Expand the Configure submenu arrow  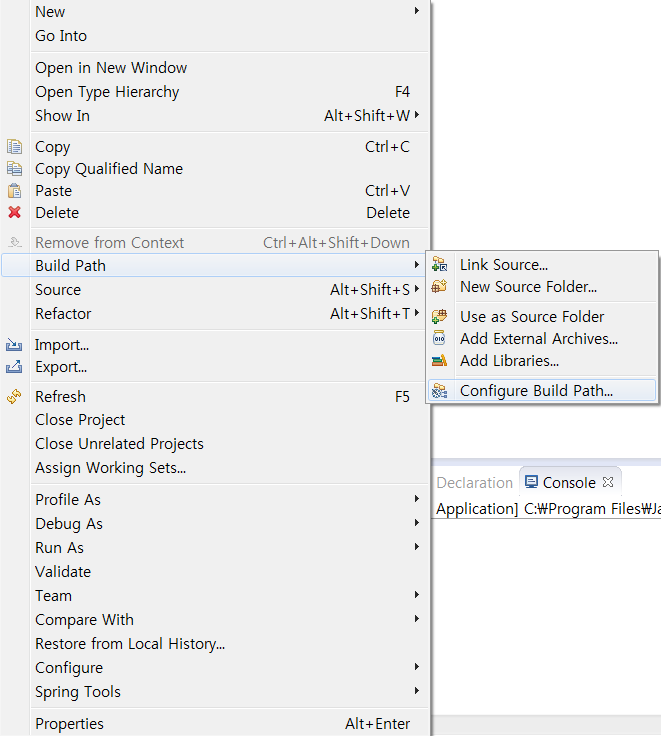click(416, 667)
